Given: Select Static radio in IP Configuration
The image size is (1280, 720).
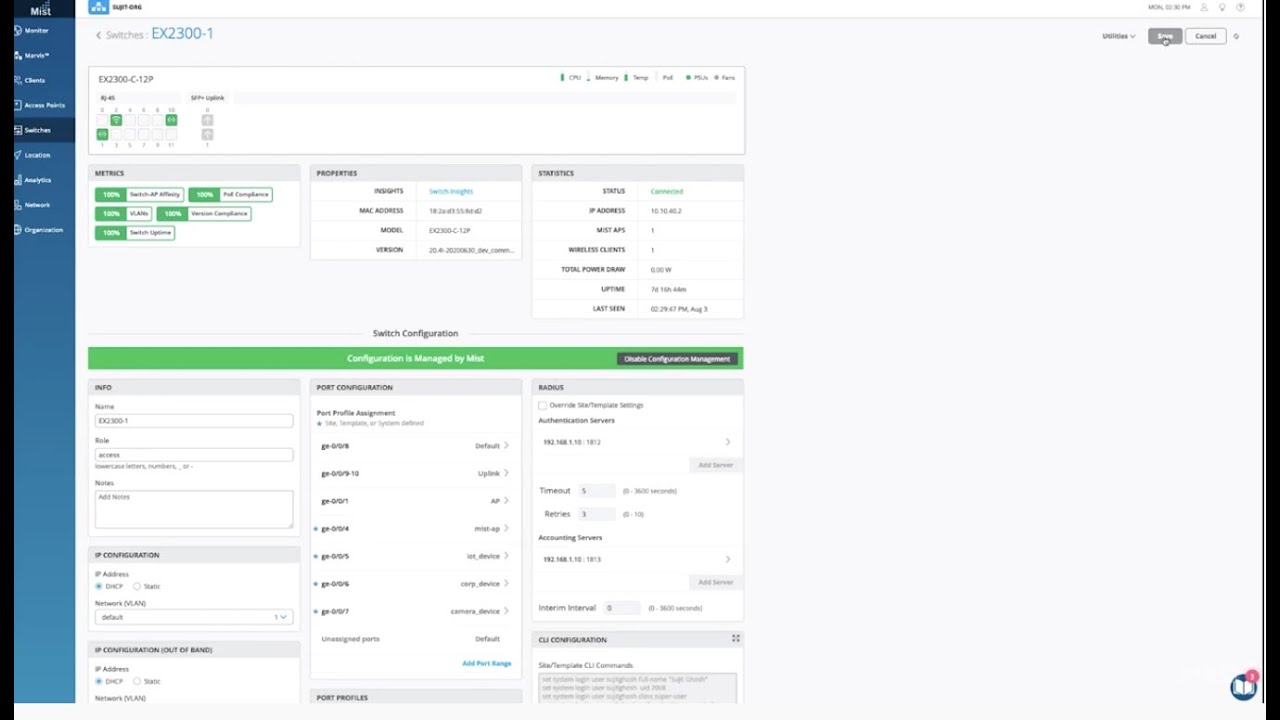Looking at the screenshot, I should 137,586.
